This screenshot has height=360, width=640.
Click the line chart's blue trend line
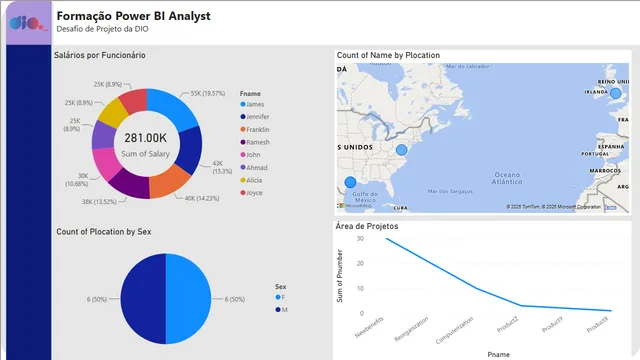(476, 288)
